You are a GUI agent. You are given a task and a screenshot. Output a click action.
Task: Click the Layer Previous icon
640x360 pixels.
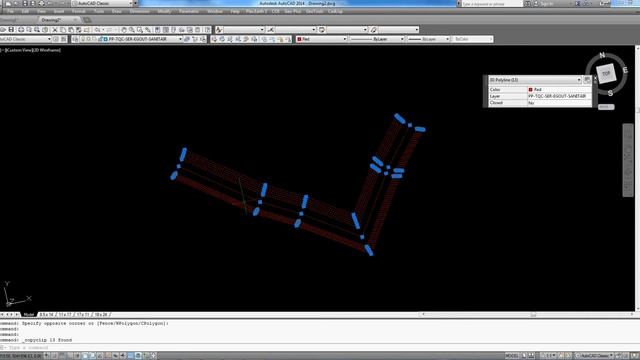tap(195, 39)
